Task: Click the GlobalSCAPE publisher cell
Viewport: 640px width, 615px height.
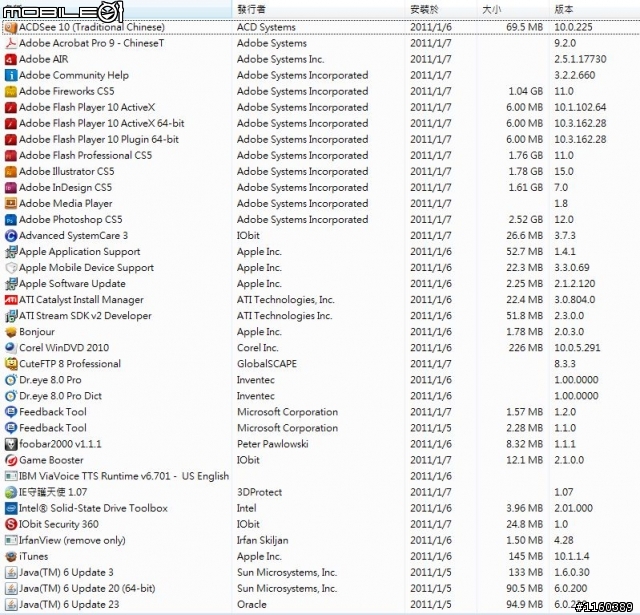Action: pyautogui.click(x=267, y=364)
